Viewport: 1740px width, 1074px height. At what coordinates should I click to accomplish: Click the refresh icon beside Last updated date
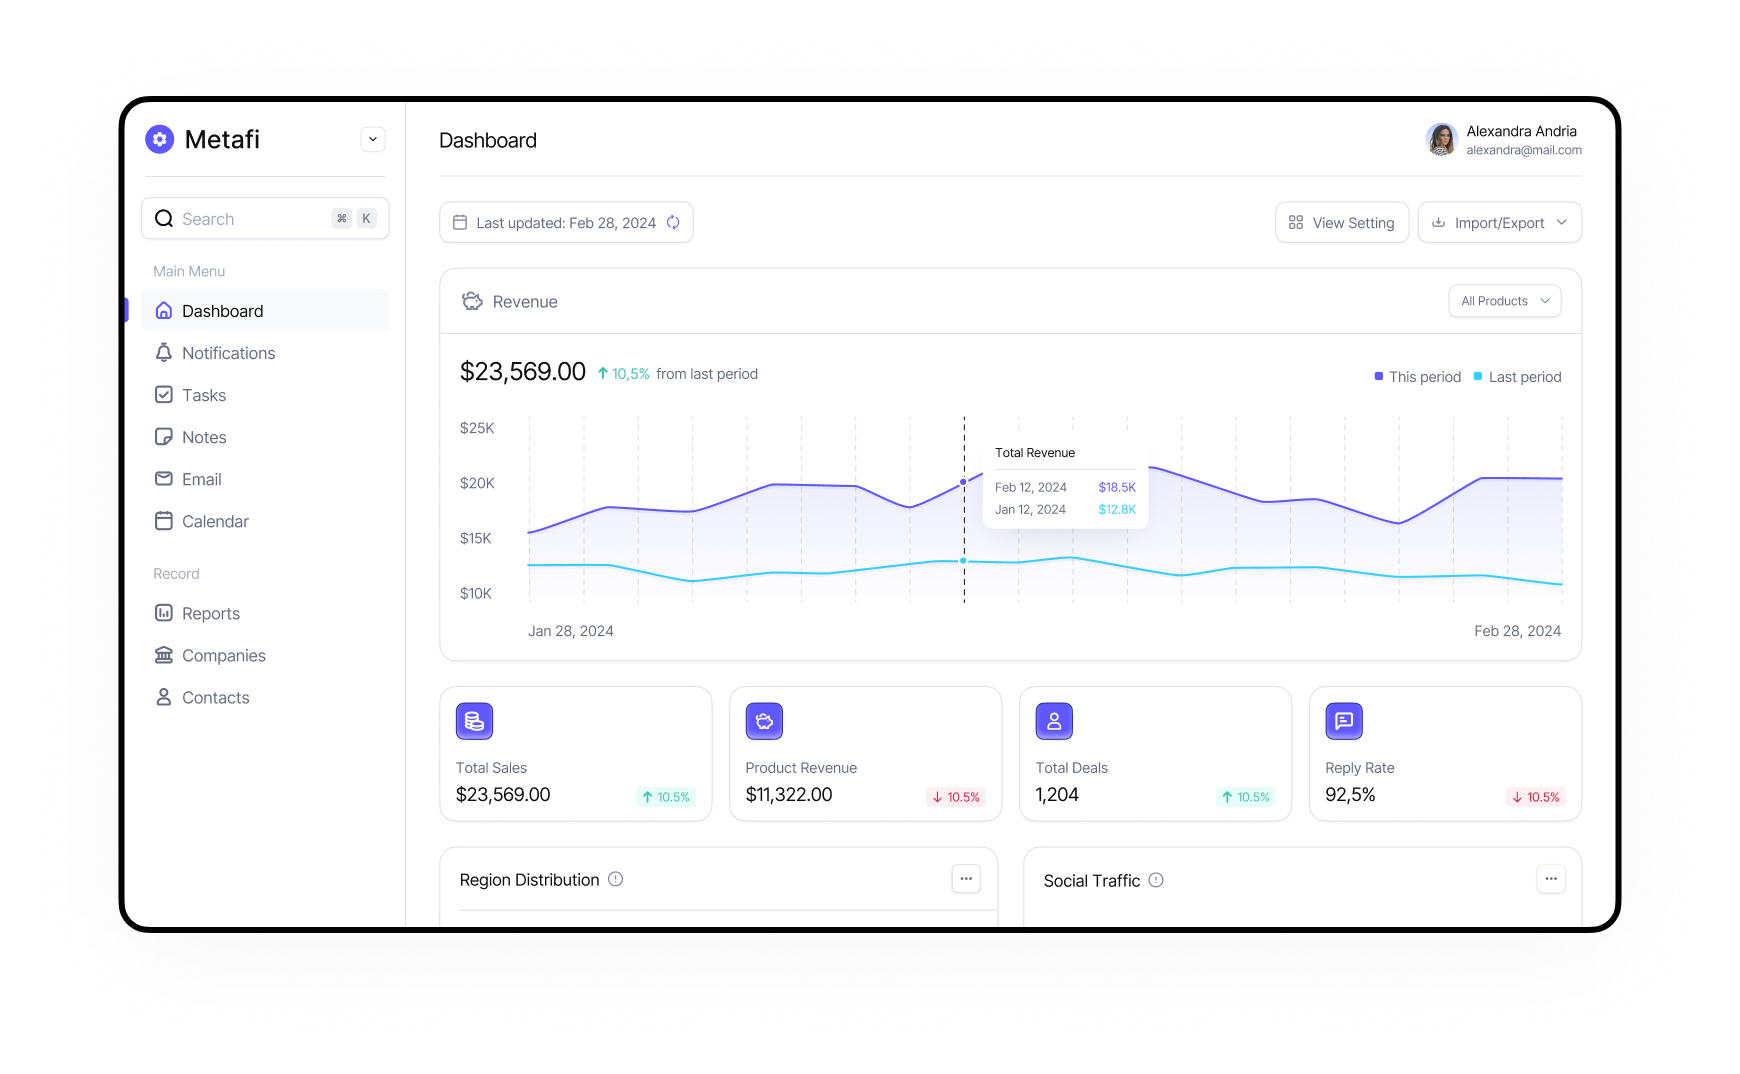(x=673, y=223)
